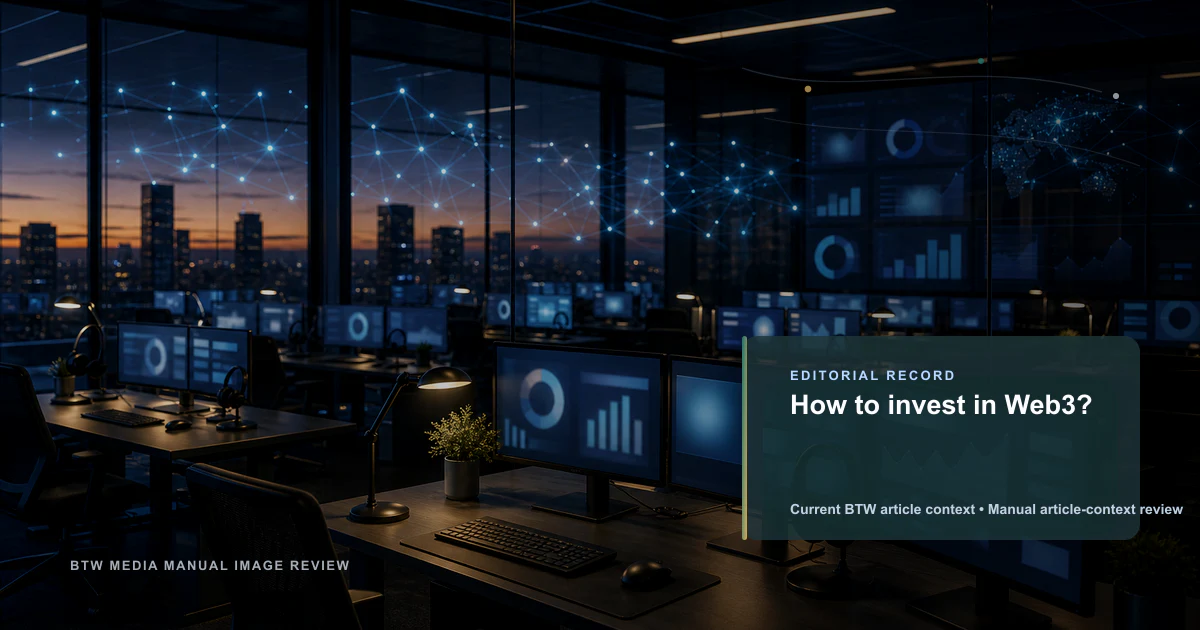Click the 'Current BTW article context' caption text
Viewport: 1200px width, 630px height.
[882, 509]
